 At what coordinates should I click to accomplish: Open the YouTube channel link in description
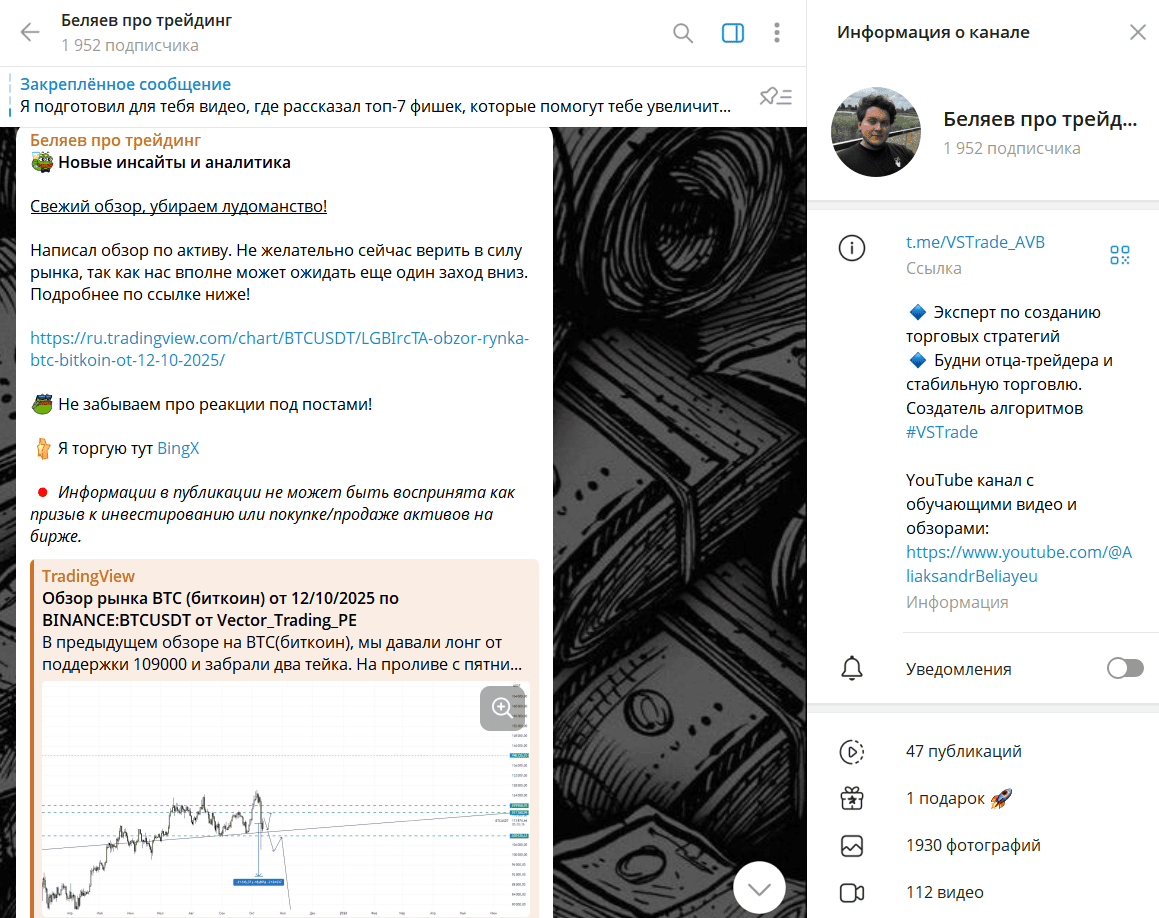tap(1019, 564)
